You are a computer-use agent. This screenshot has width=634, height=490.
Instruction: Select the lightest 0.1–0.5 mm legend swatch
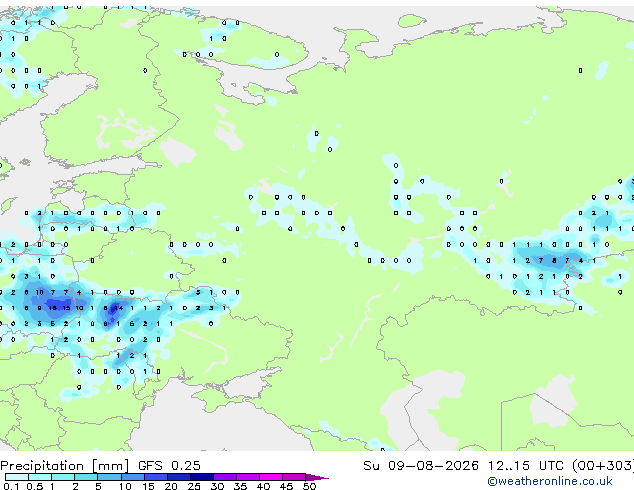pos(17,477)
